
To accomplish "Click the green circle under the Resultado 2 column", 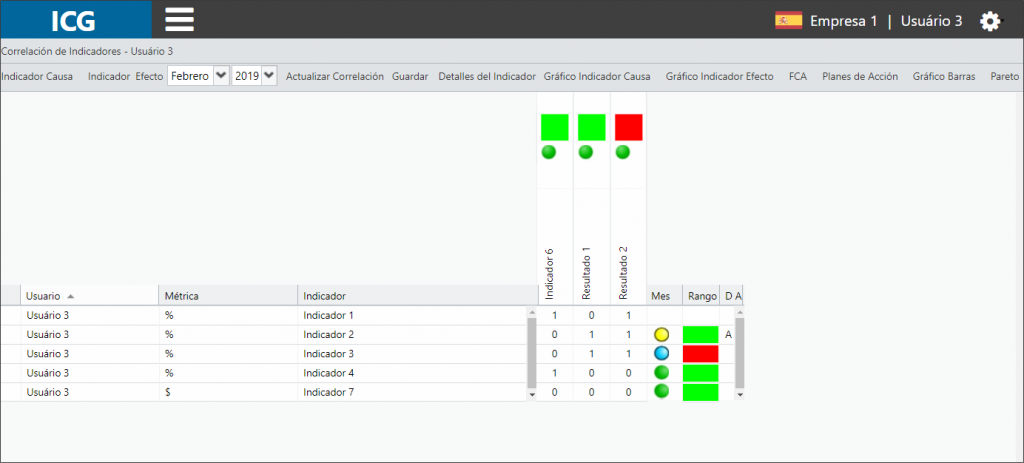I will (623, 152).
